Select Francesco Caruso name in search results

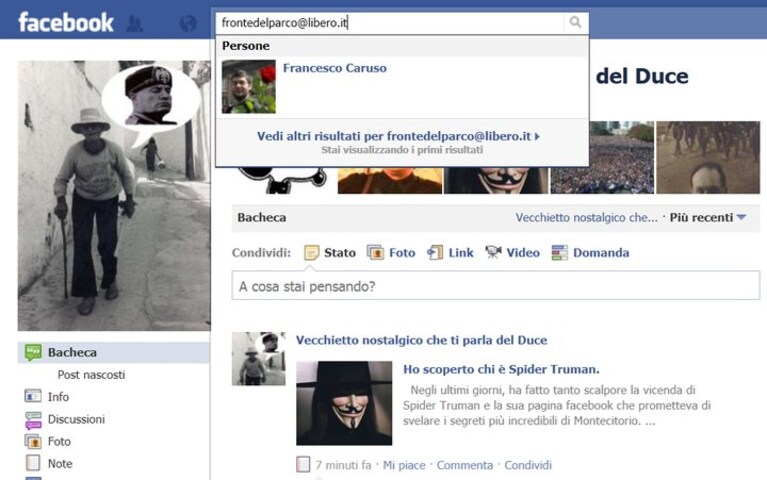point(335,68)
